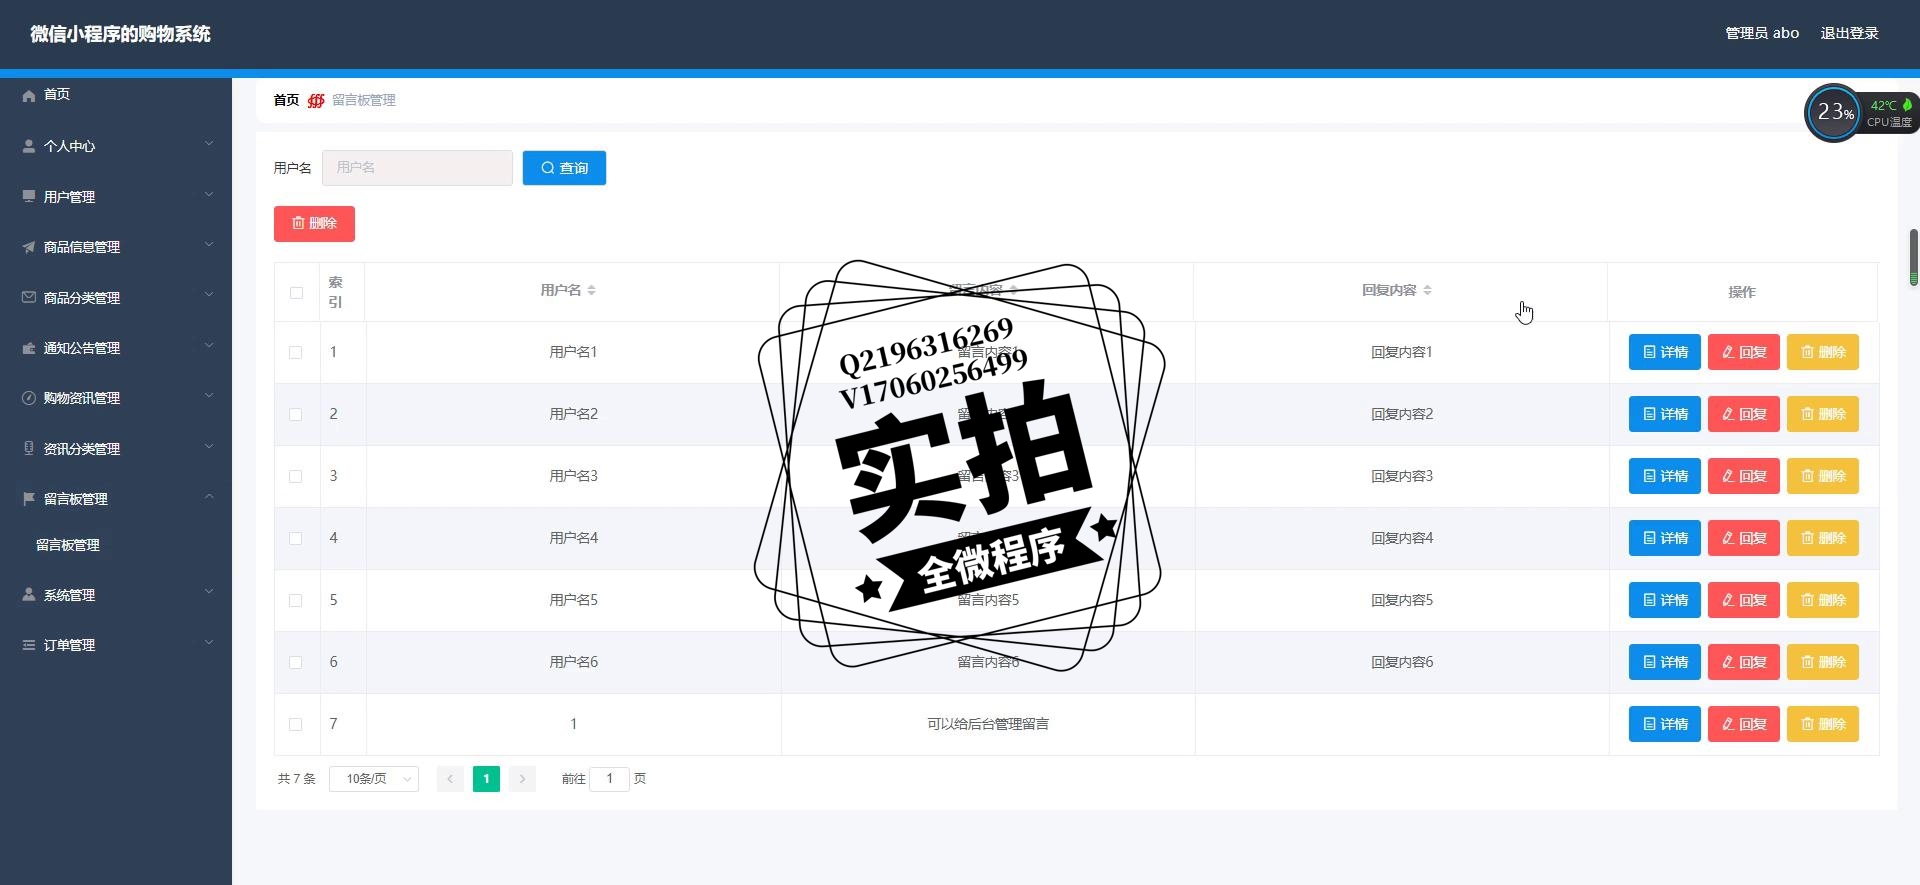This screenshot has height=885, width=1920.
Task: Select the checkbox for row 用户名2
Action: tap(296, 414)
